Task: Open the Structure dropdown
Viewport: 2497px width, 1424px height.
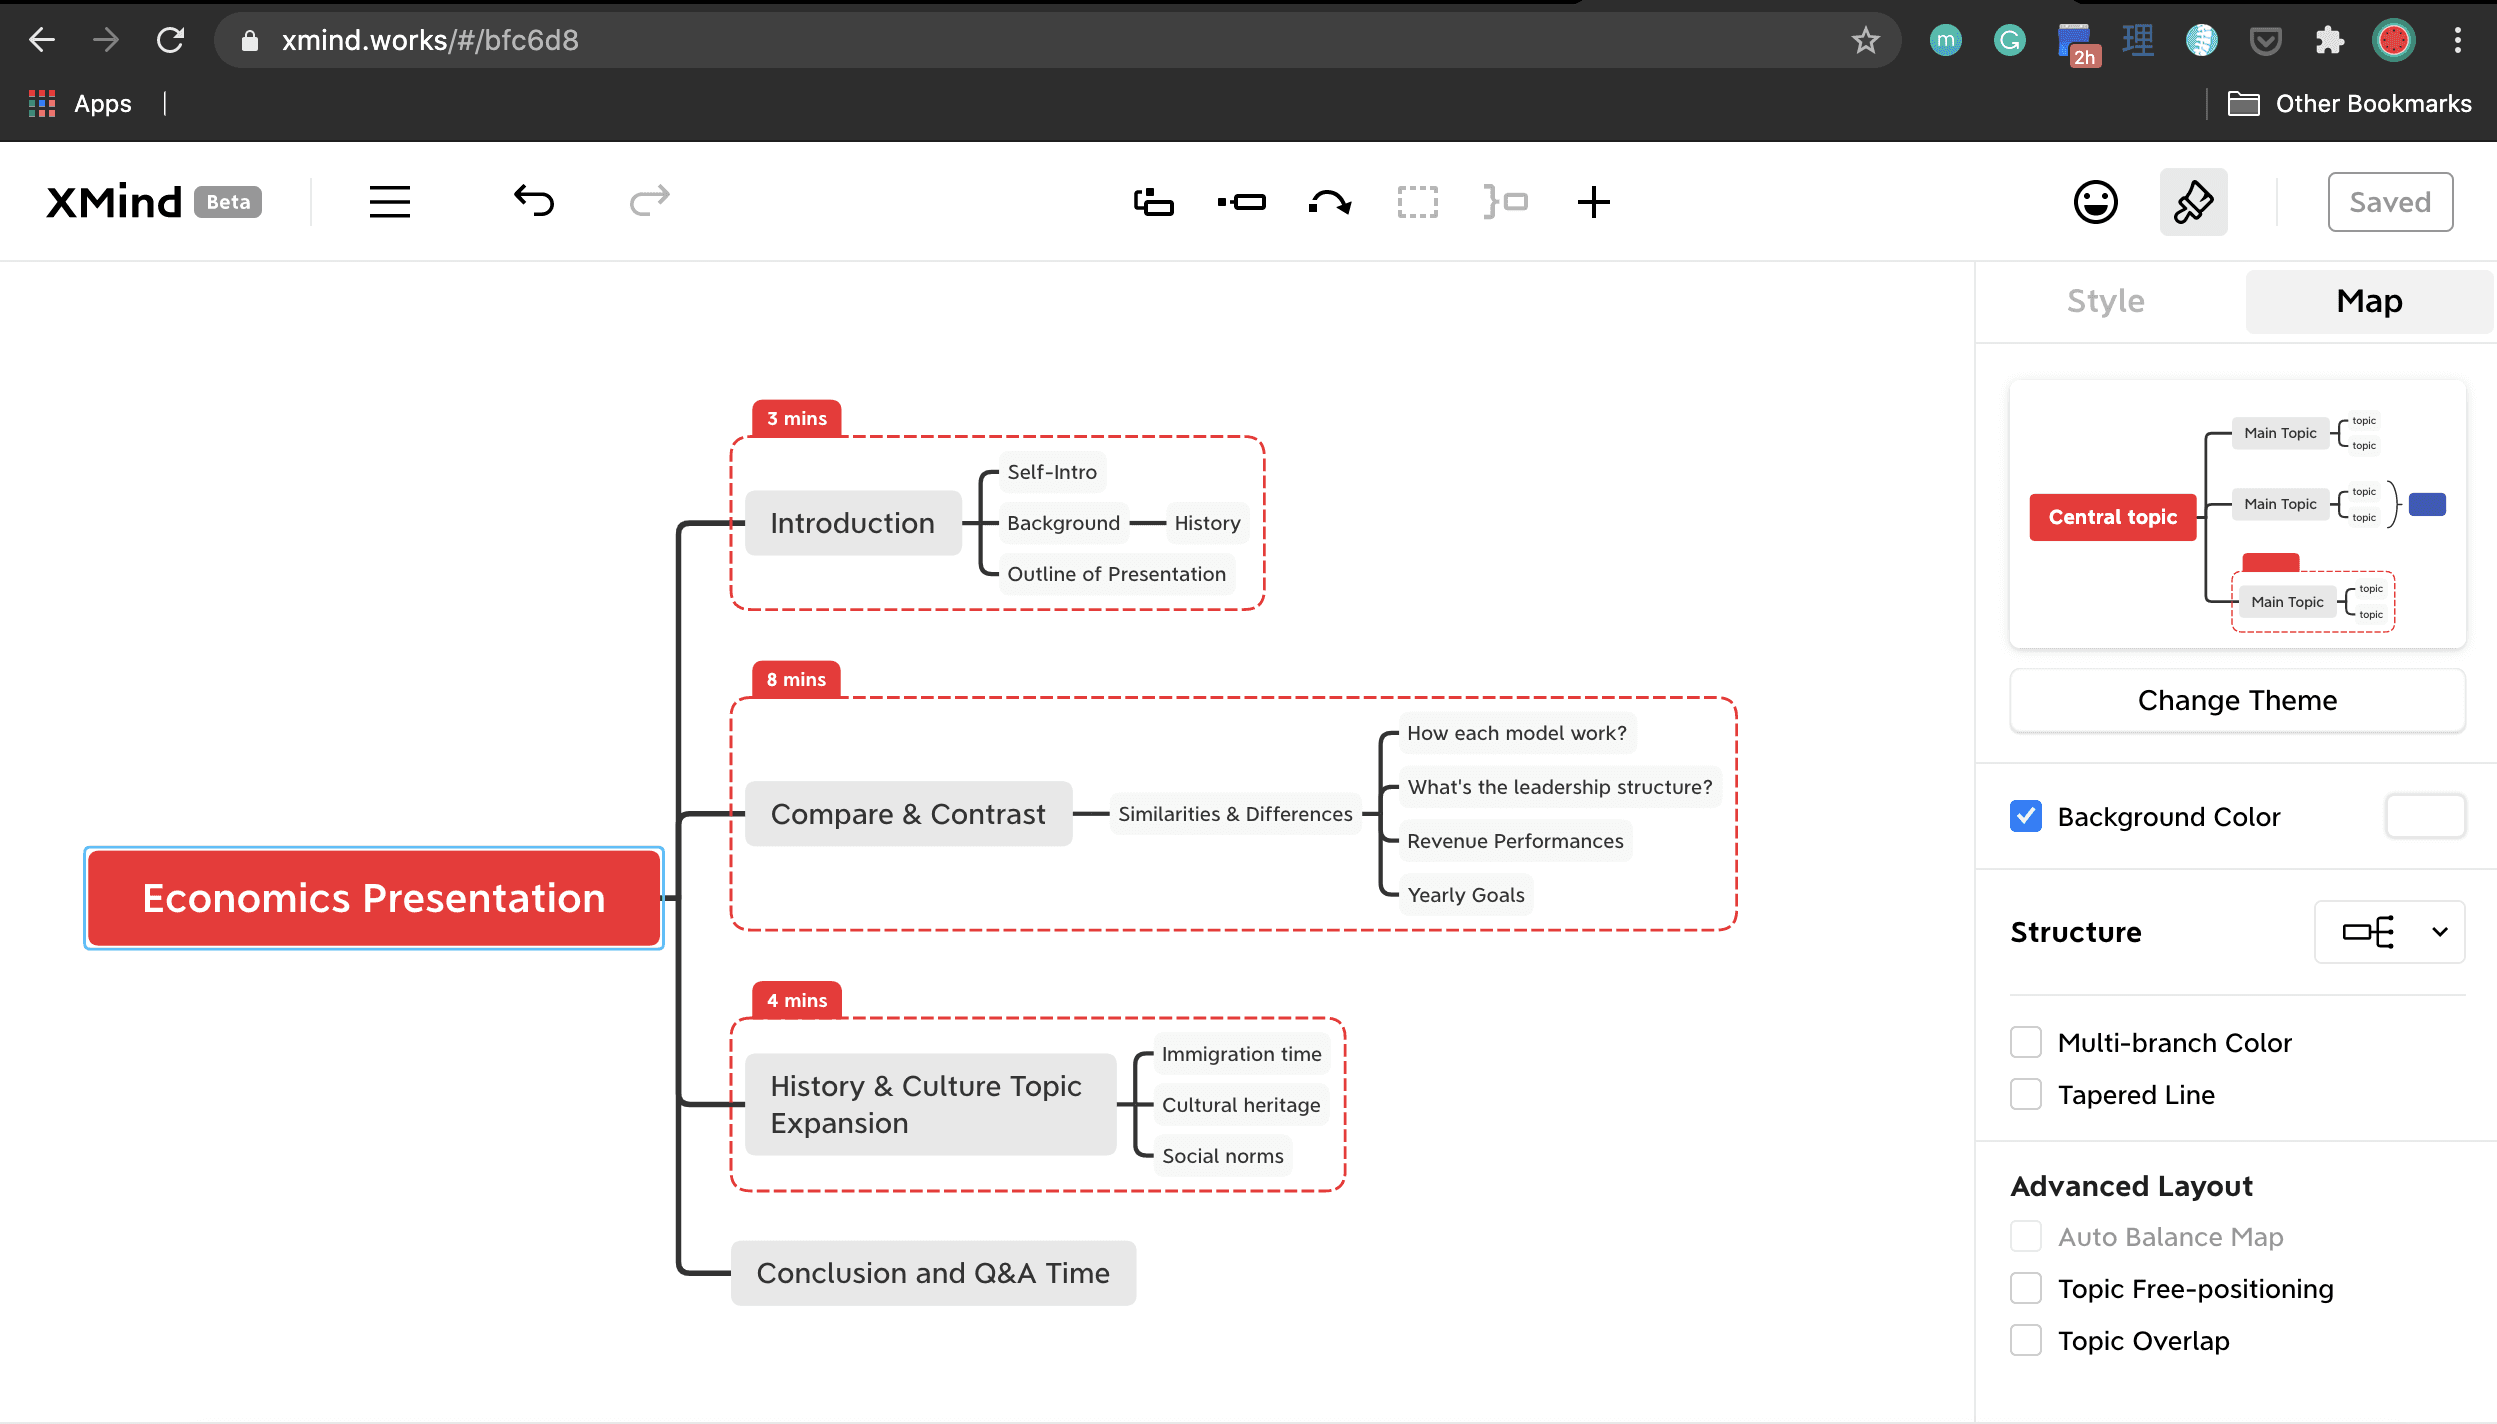Action: (2389, 932)
